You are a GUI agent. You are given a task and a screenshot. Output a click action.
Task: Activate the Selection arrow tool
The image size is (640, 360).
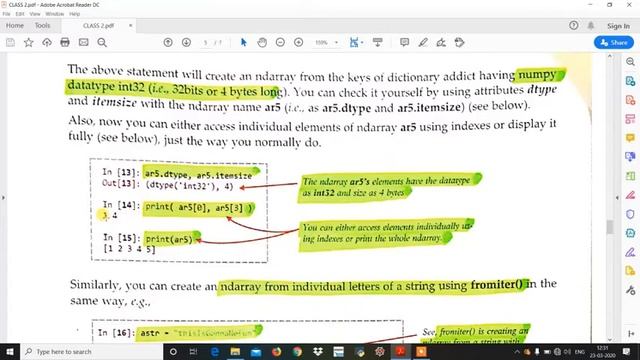point(244,42)
